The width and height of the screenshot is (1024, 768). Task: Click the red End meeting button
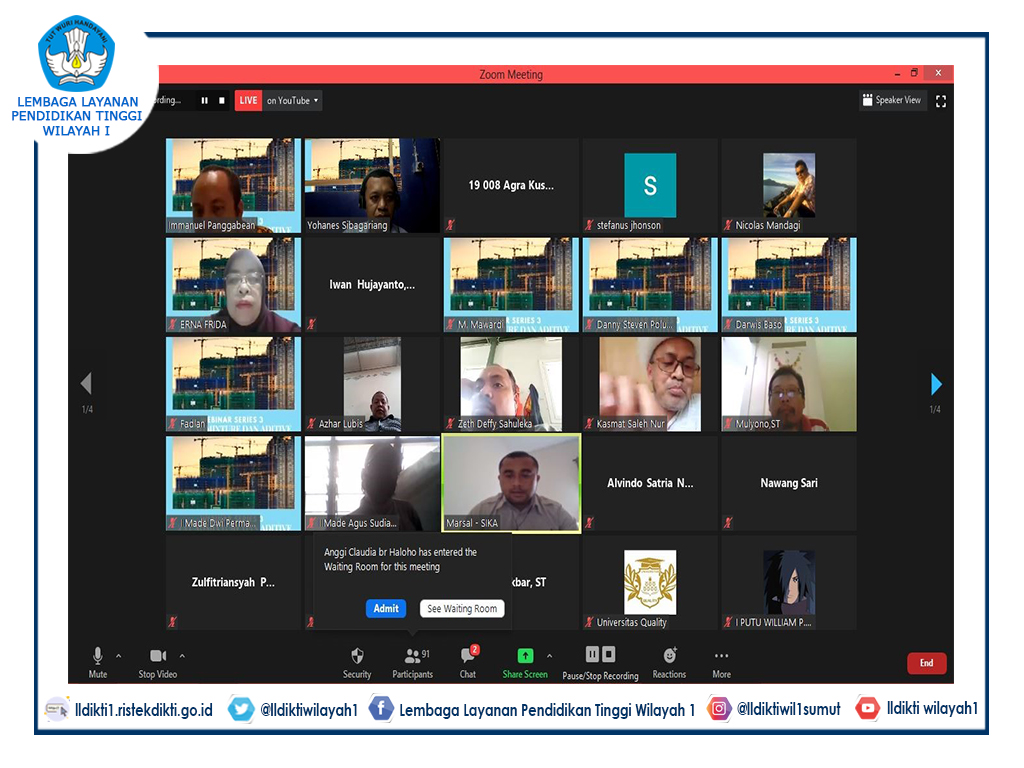click(926, 663)
